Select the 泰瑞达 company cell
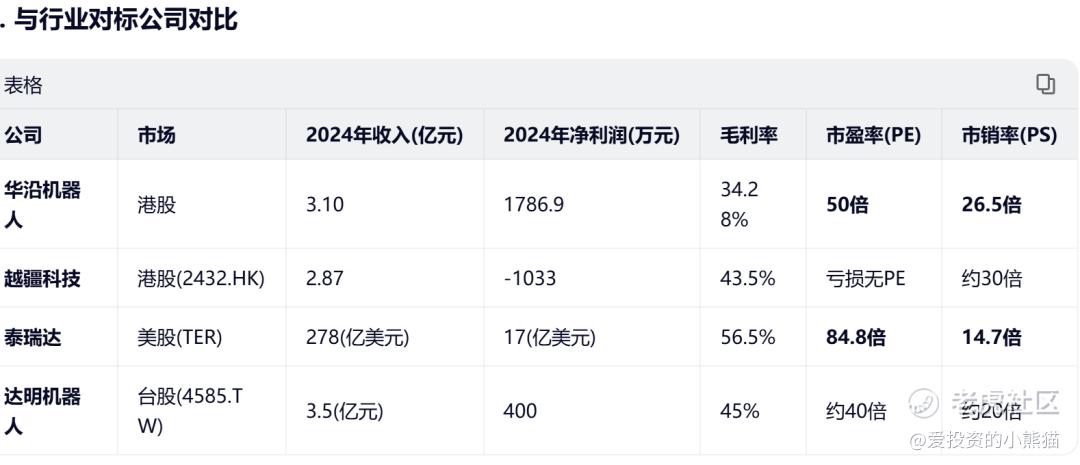The image size is (1080, 465). tap(33, 337)
